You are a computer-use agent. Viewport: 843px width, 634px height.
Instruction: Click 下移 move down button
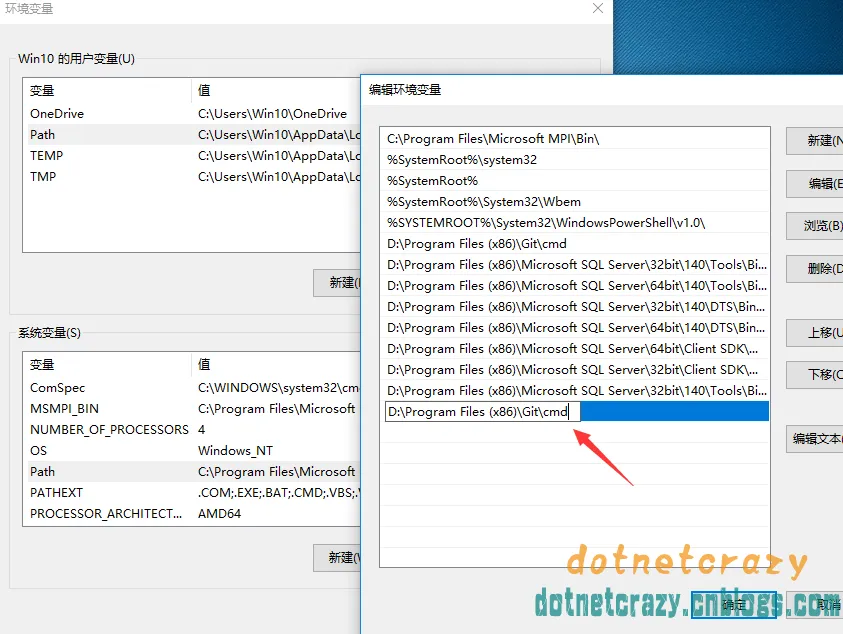(815, 375)
